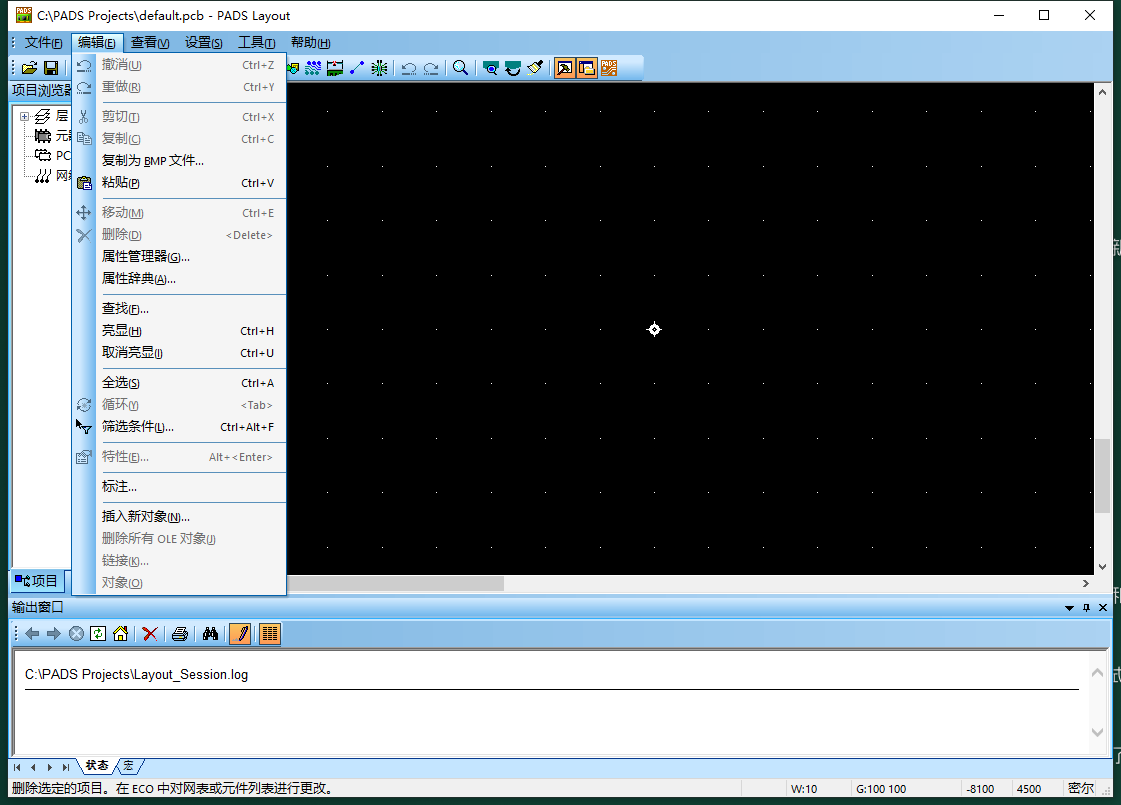Click the back arrow in the output window
The width and height of the screenshot is (1121, 805).
32,633
